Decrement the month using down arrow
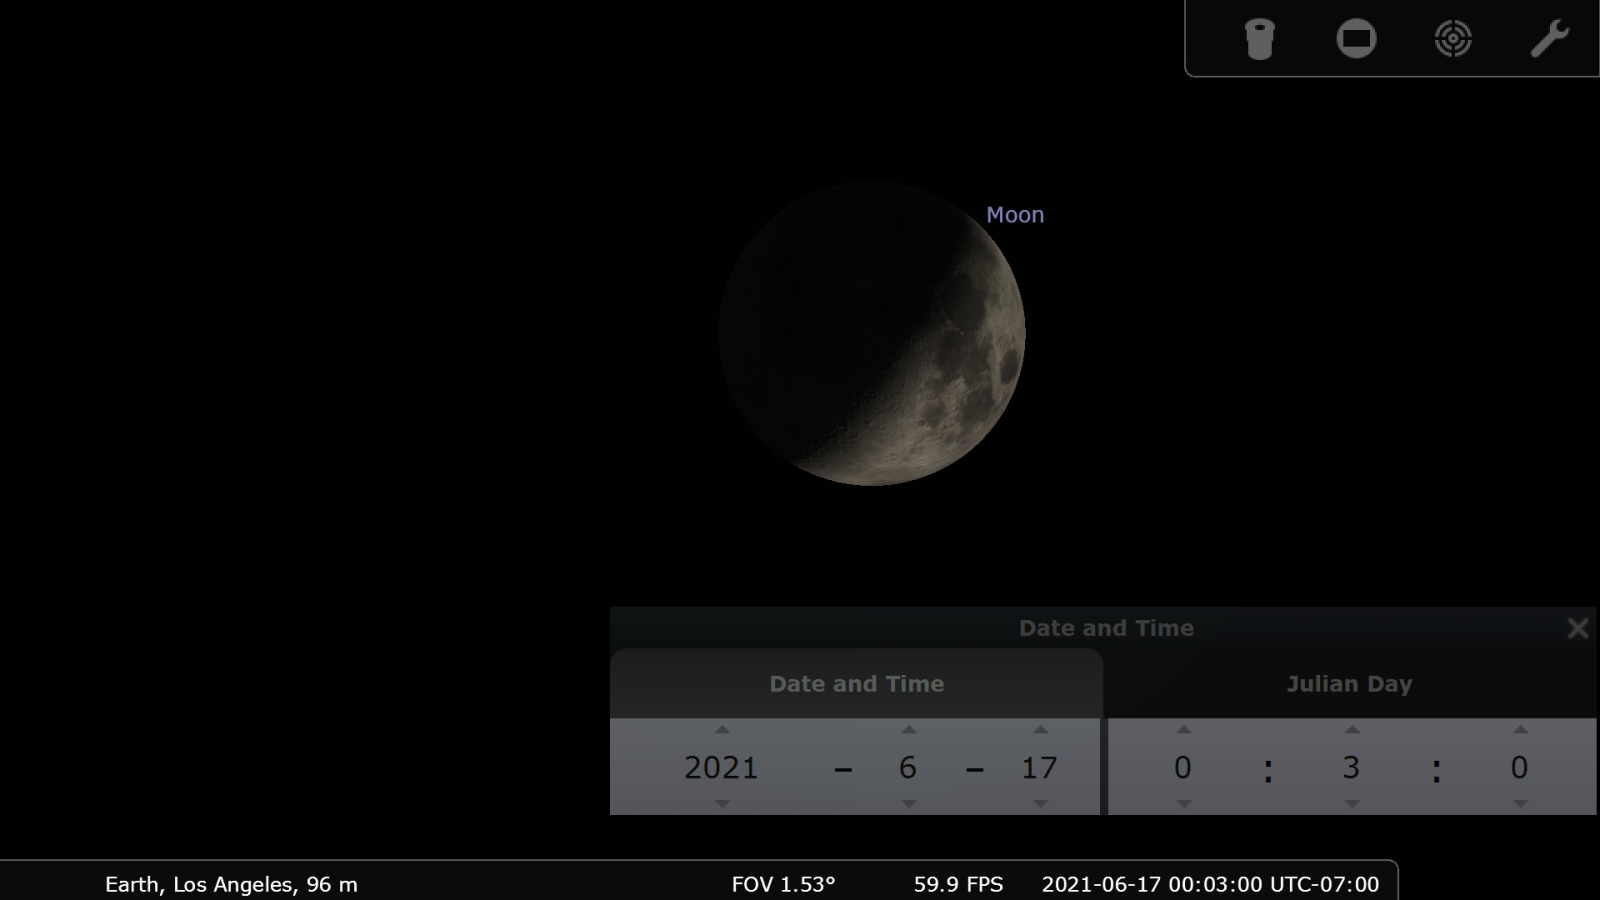 [x=908, y=804]
